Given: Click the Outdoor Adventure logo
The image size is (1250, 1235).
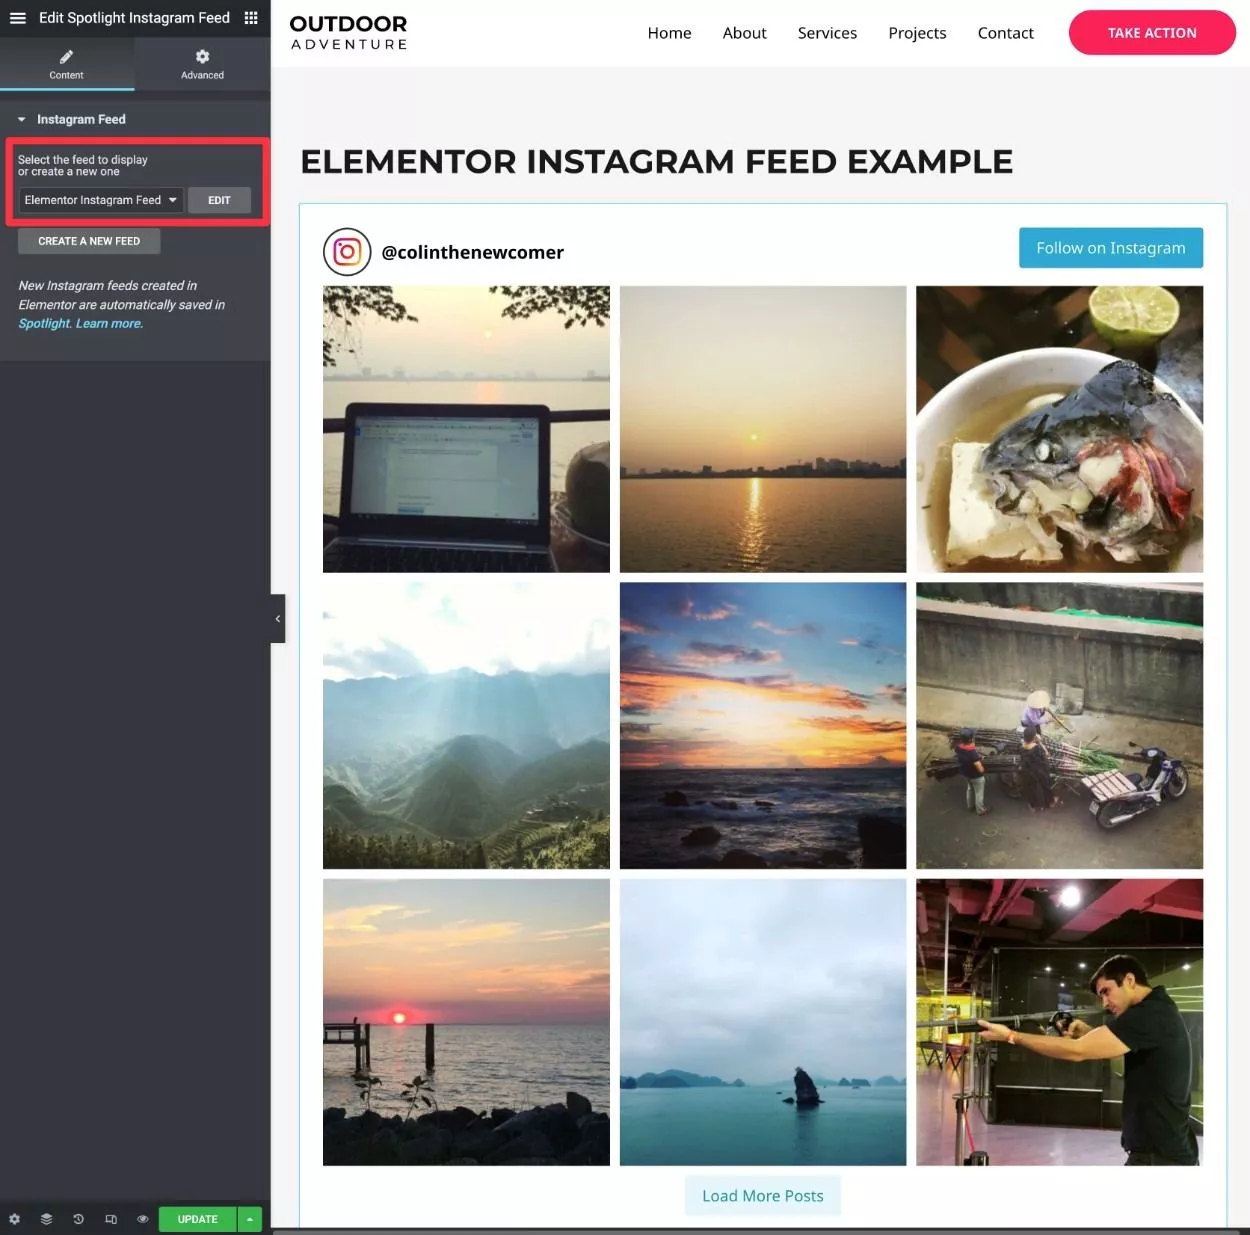Looking at the screenshot, I should 348,32.
